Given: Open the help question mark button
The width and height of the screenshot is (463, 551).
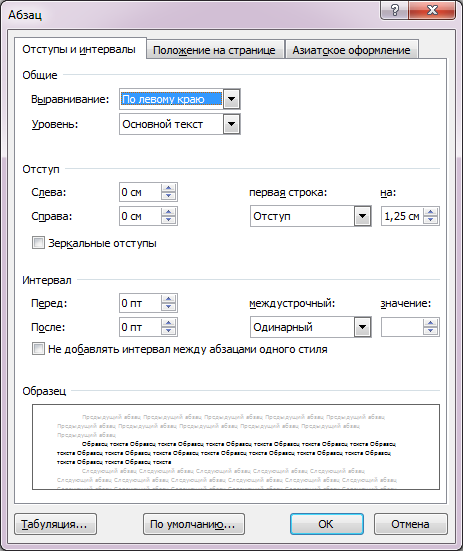Looking at the screenshot, I should tap(394, 10).
